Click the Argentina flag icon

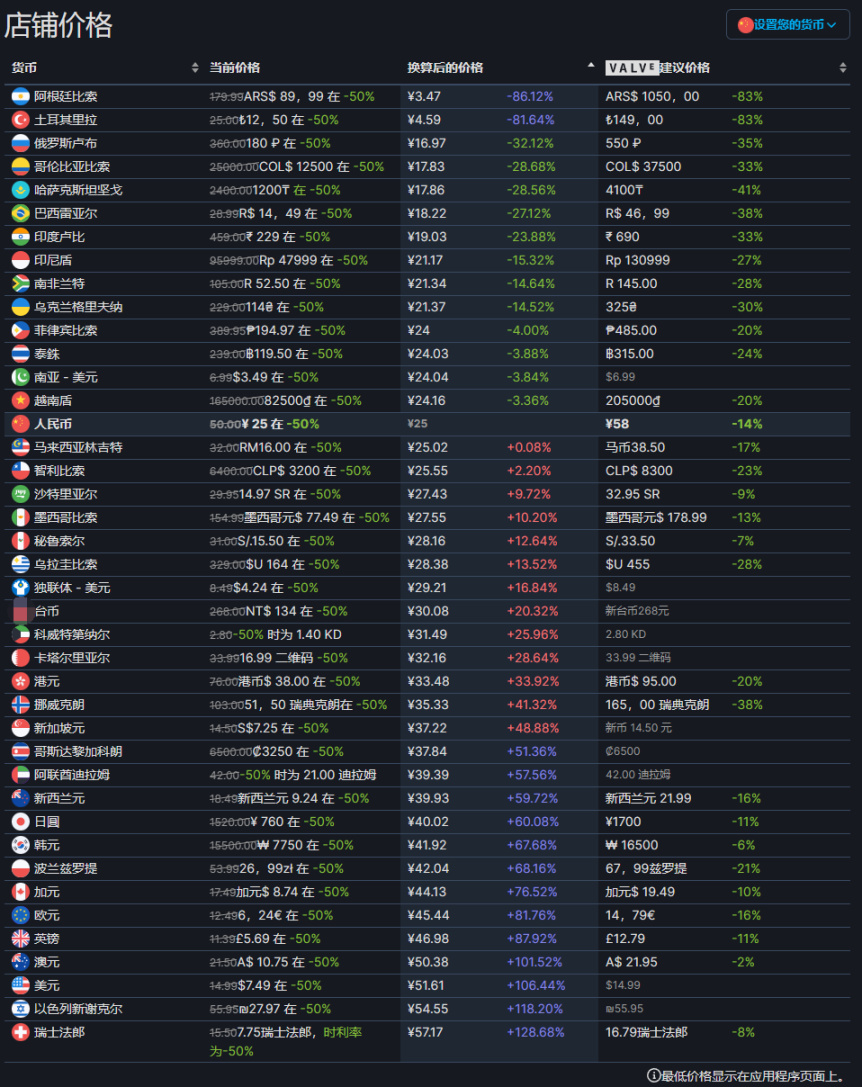tap(20, 97)
